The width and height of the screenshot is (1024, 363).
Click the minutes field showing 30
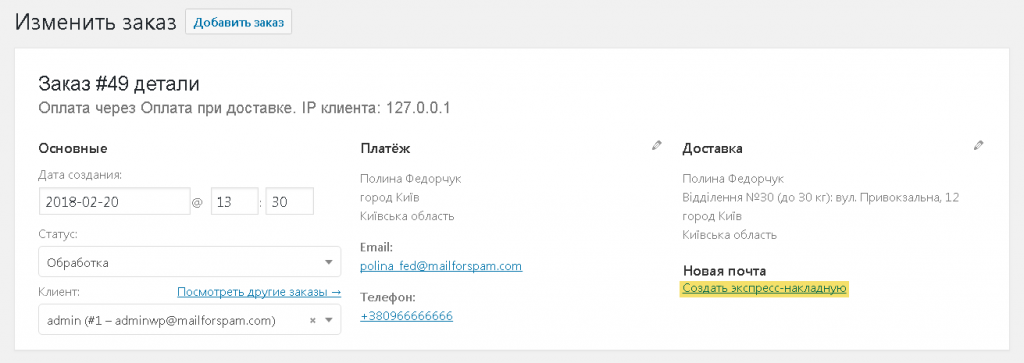[290, 202]
